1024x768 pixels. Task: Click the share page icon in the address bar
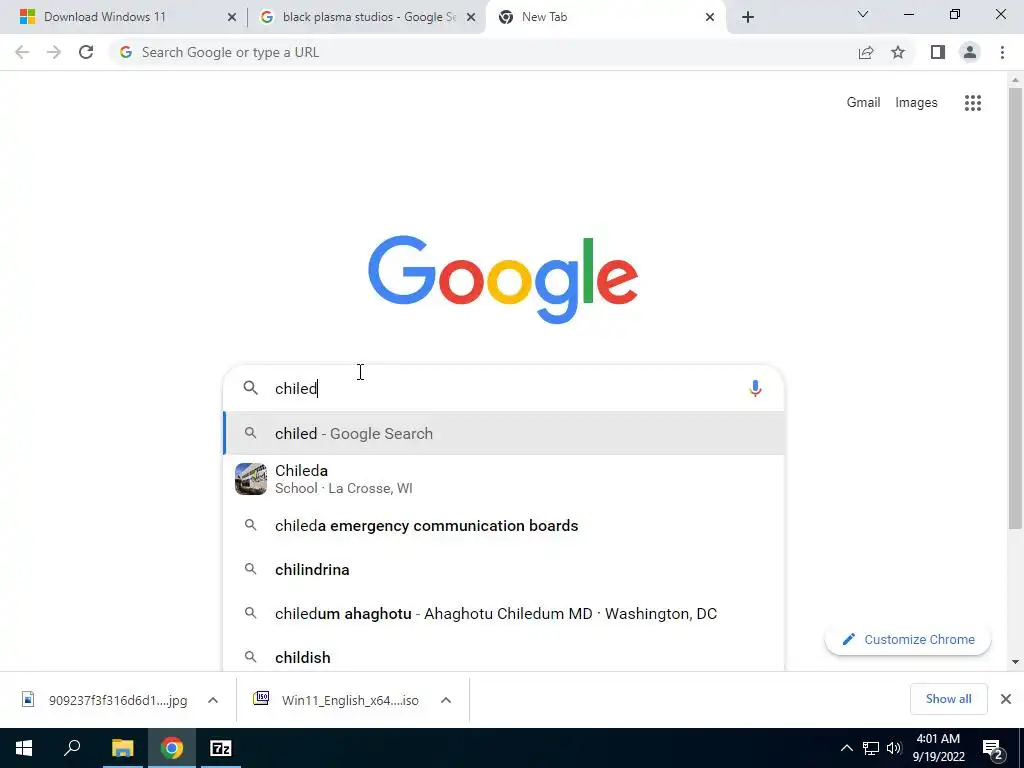pos(866,53)
